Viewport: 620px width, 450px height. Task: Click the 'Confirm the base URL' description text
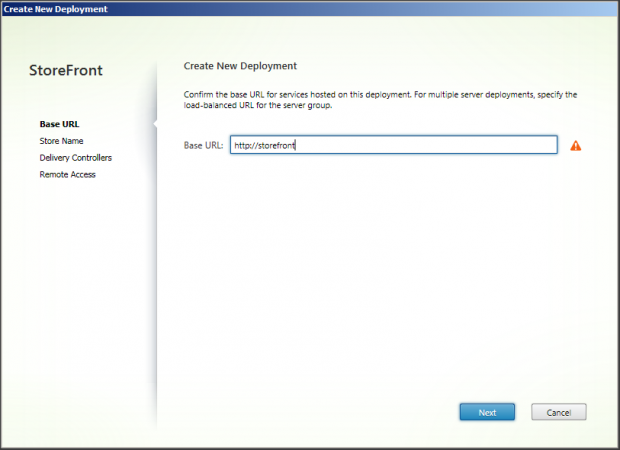[380, 100]
